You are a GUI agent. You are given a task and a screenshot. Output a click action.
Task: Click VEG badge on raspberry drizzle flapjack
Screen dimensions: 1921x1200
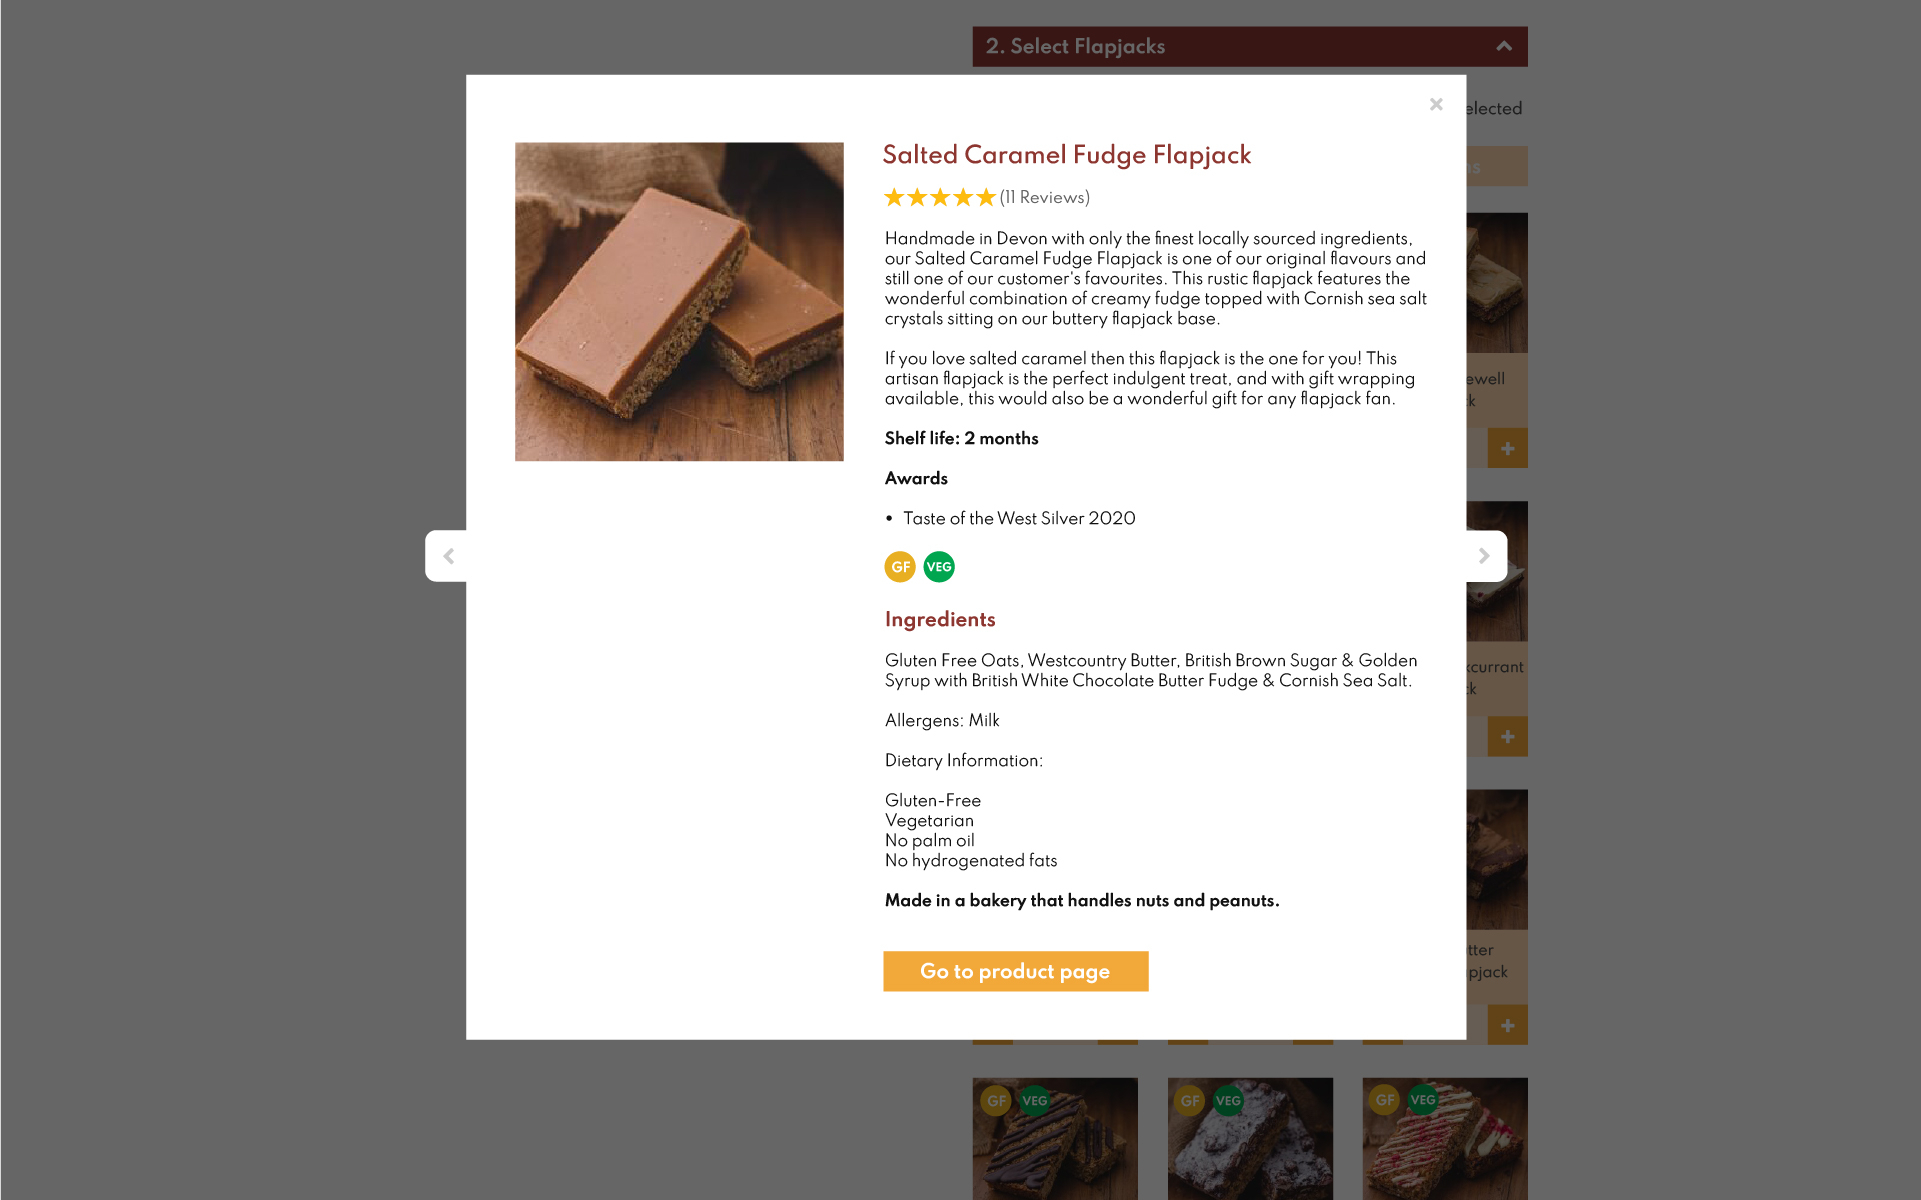point(1422,1100)
